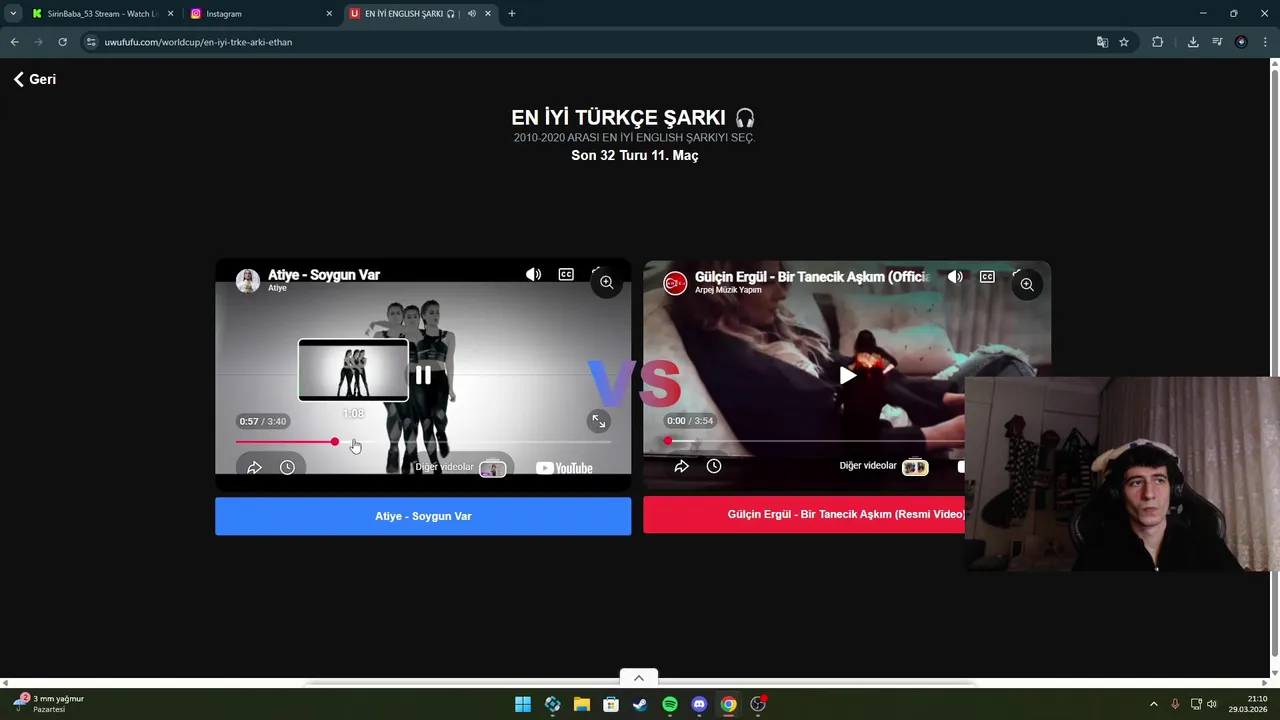1280x720 pixels.
Task: Open the Windows Start menu
Action: pos(523,704)
